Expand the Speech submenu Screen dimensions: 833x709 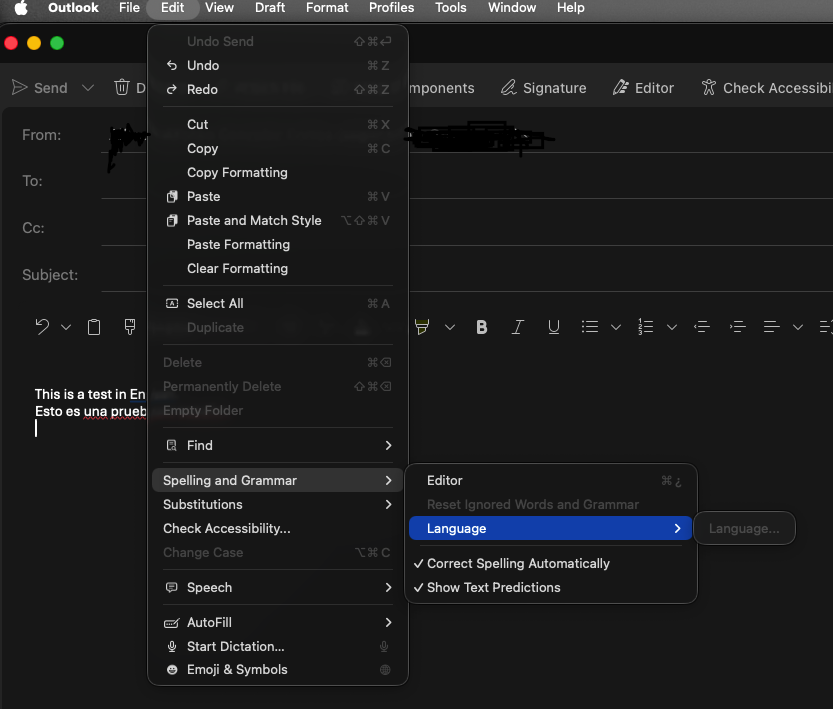coord(277,587)
